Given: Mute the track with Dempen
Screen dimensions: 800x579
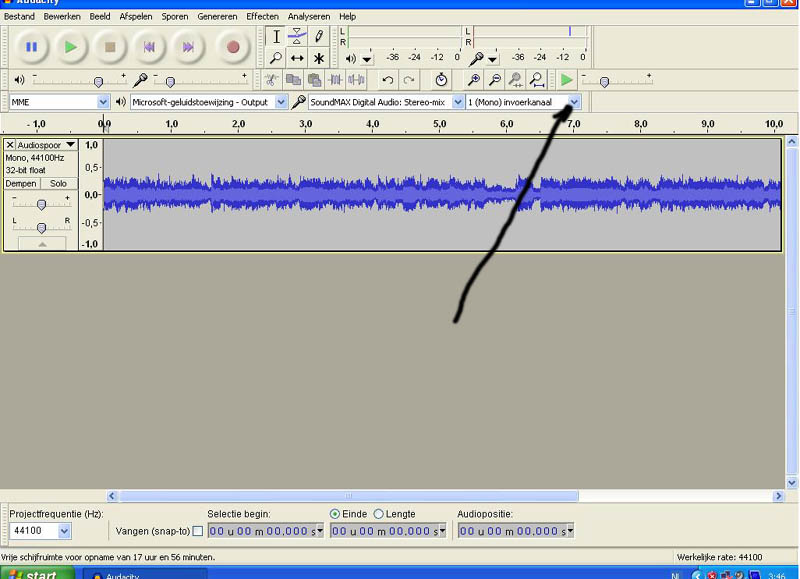Looking at the screenshot, I should coord(21,184).
